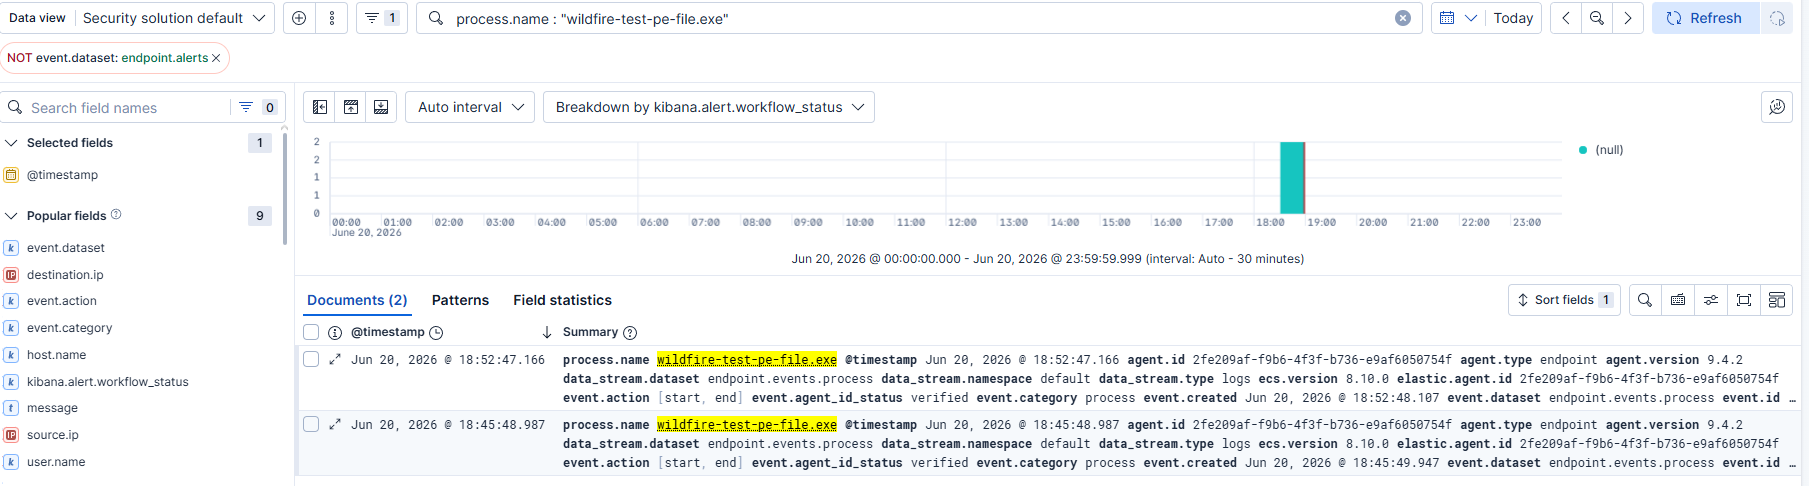Click the info icon beside Popular fields
This screenshot has height=486, width=1809.
pos(116,214)
